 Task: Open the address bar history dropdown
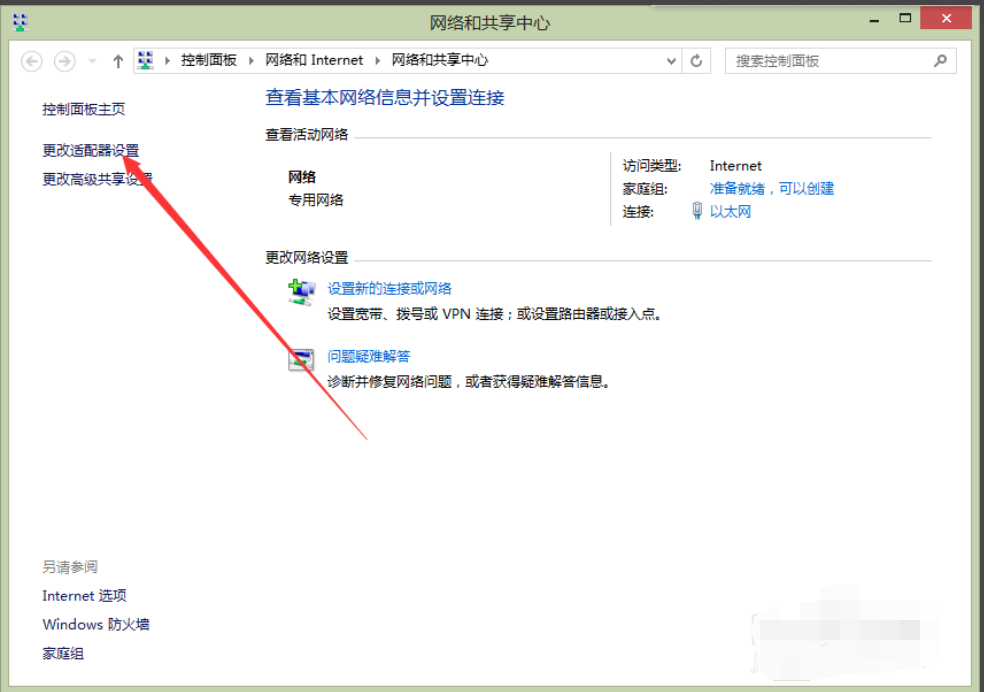(x=671, y=60)
